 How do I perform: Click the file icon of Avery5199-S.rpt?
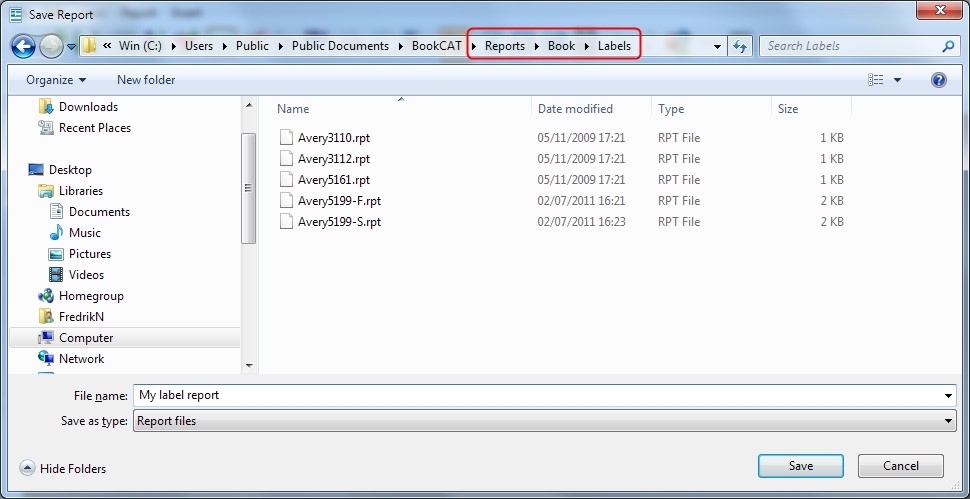[286, 222]
